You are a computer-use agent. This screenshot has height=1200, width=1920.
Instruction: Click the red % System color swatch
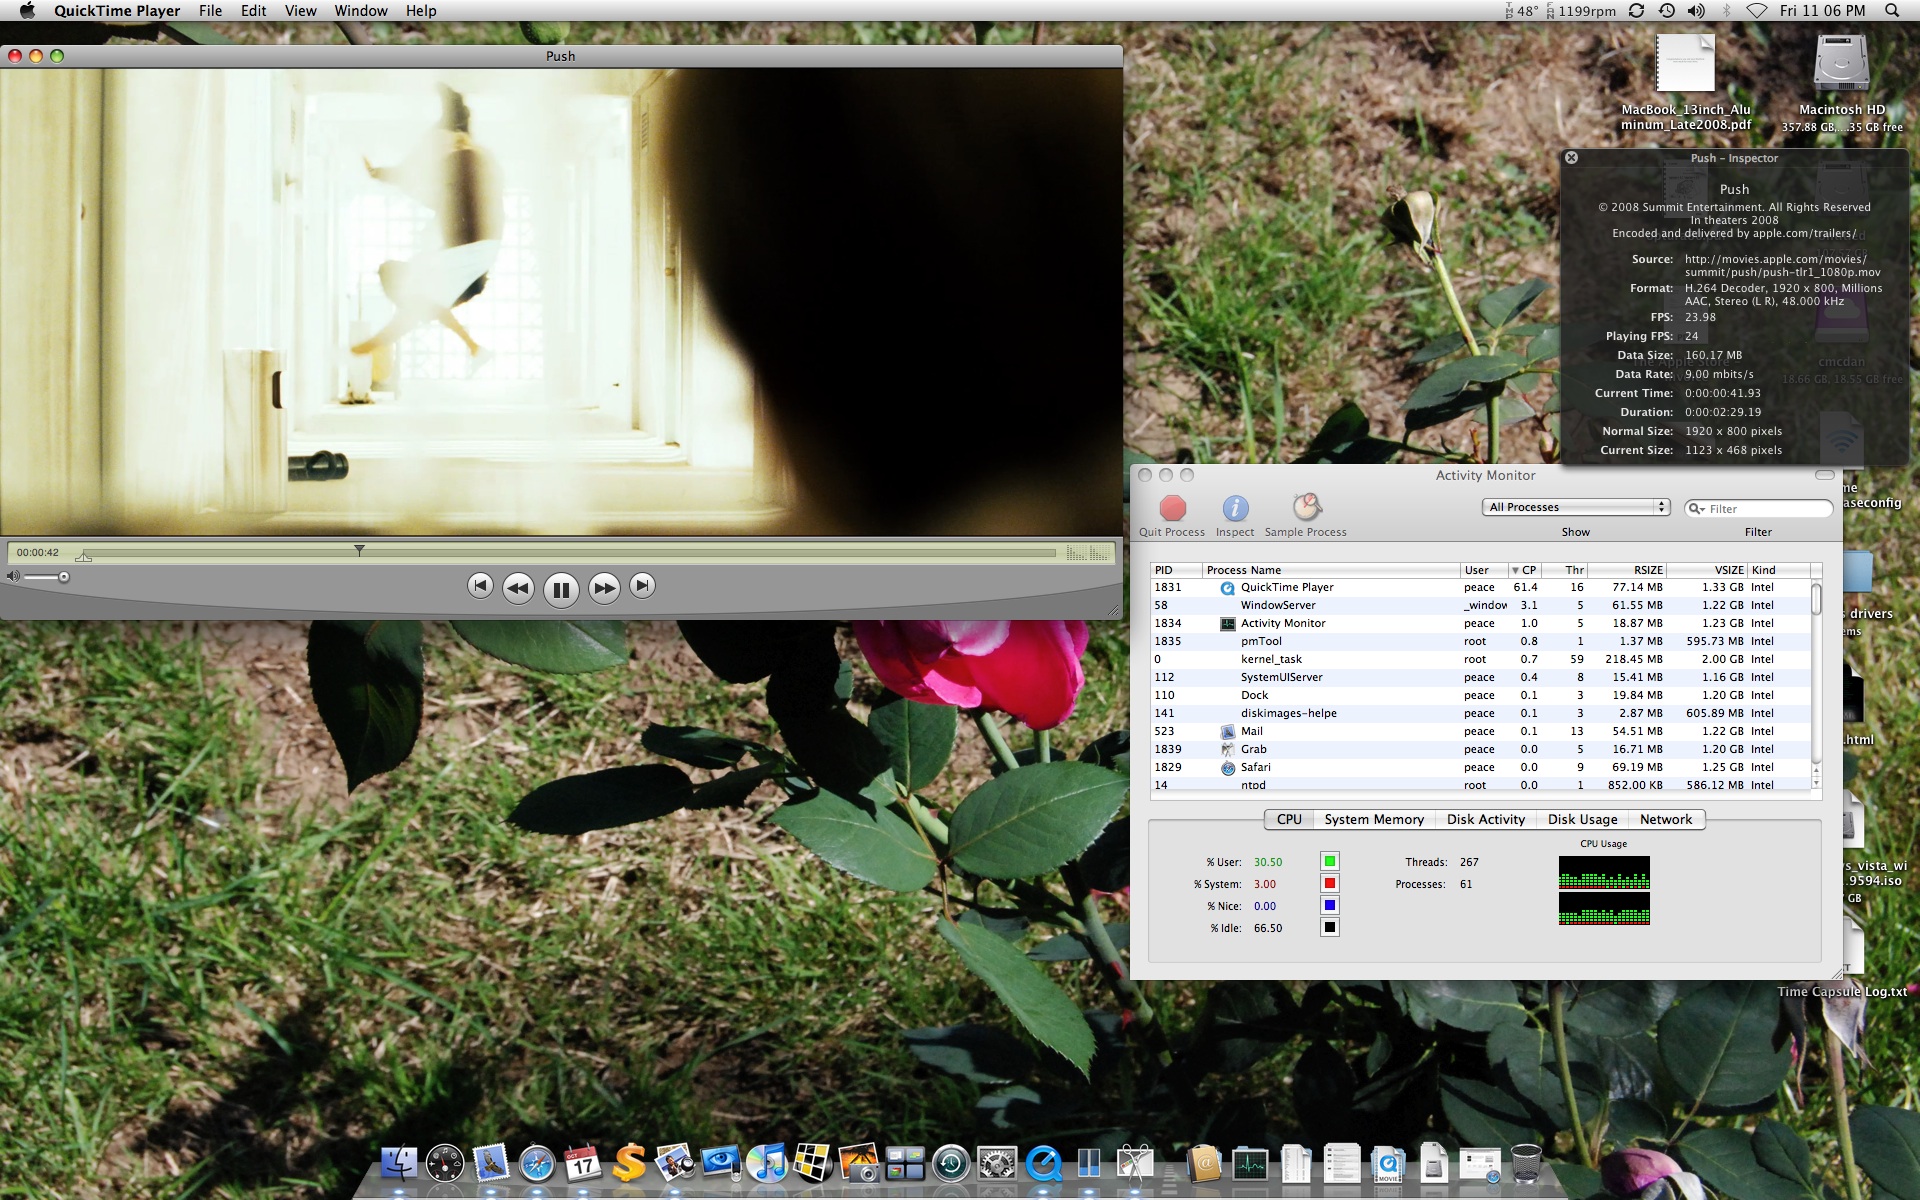[x=1330, y=883]
